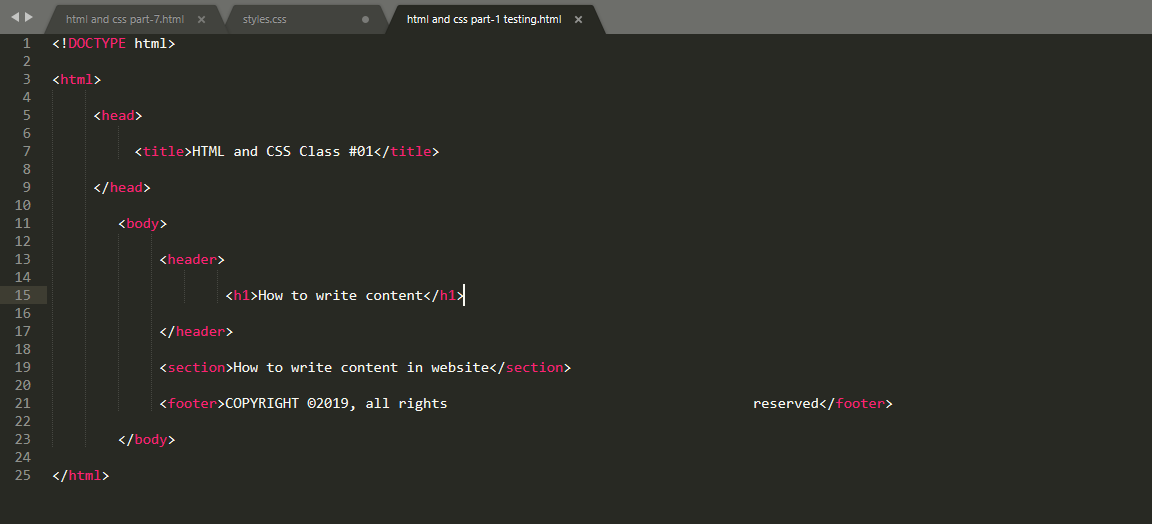The image size is (1152, 524).
Task: Close html and css part-1 testing.html tab
Action: pos(578,19)
